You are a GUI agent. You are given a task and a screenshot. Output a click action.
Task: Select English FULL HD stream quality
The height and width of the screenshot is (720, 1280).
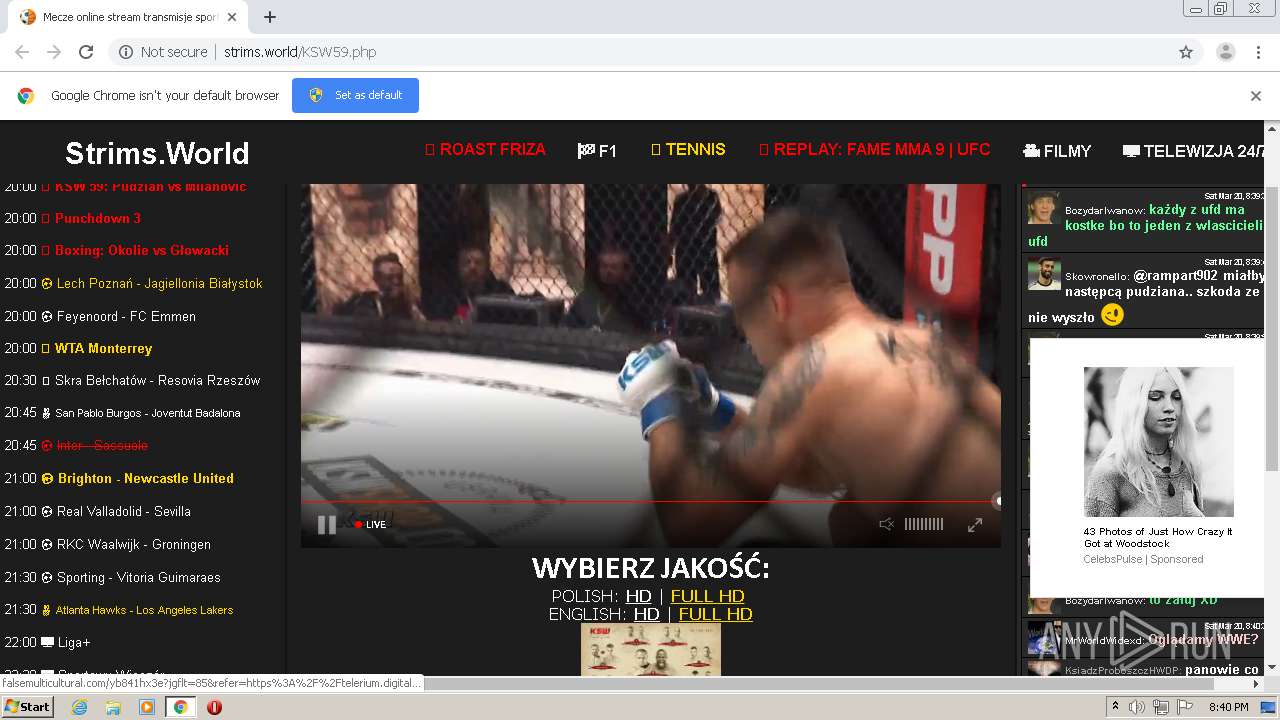[715, 614]
